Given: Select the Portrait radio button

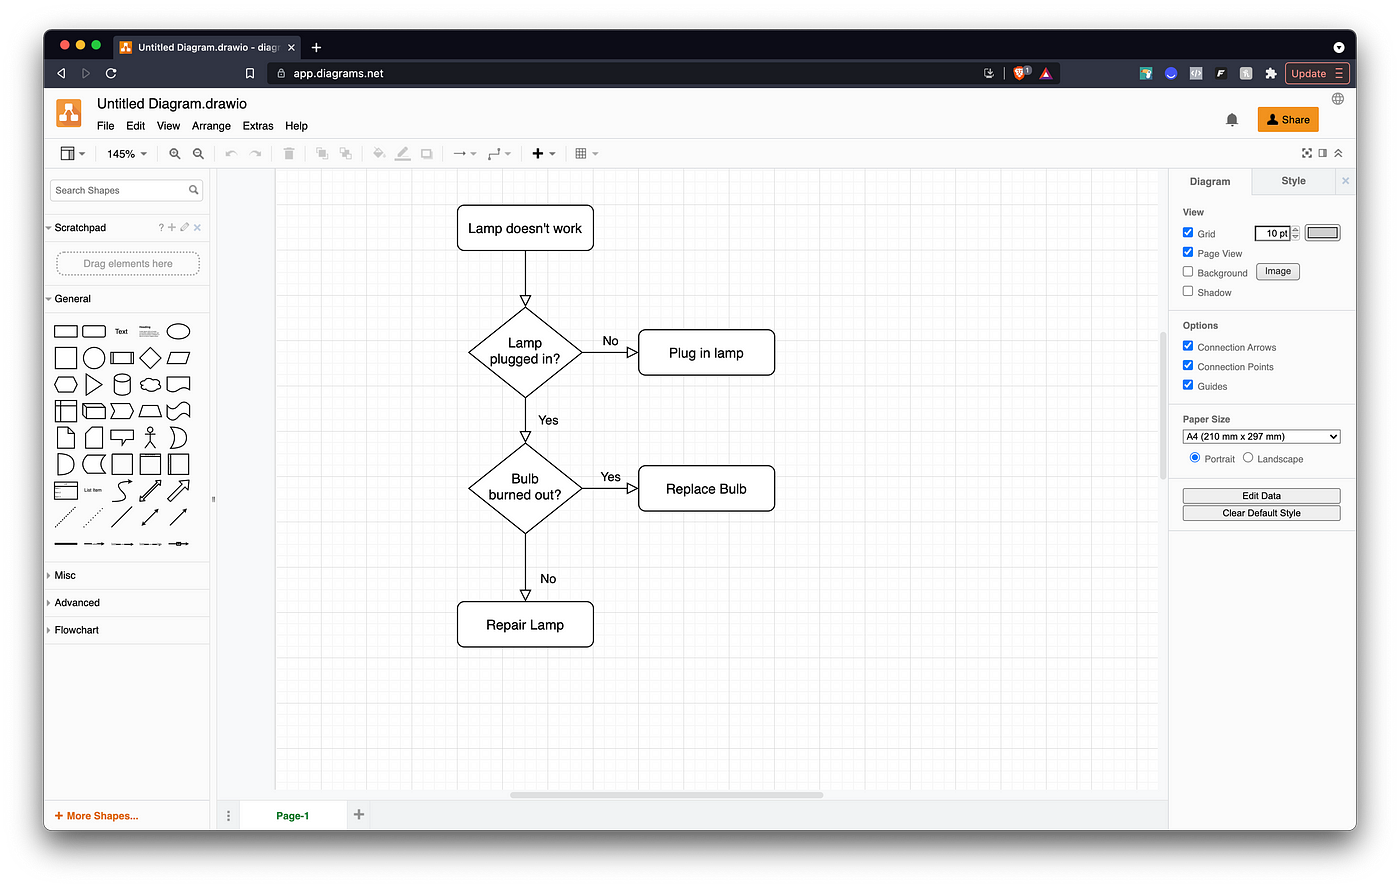Looking at the screenshot, I should click(1195, 457).
